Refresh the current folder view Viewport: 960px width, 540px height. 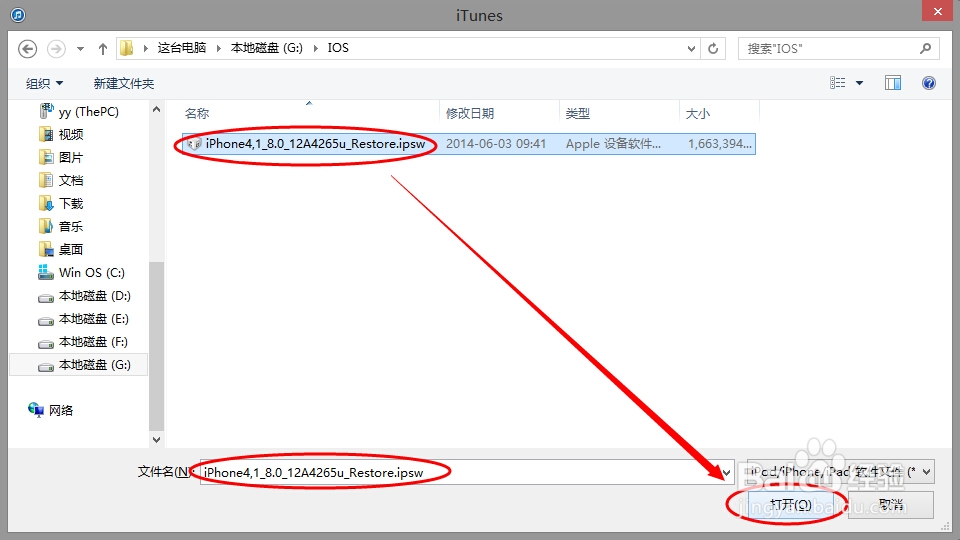[713, 48]
